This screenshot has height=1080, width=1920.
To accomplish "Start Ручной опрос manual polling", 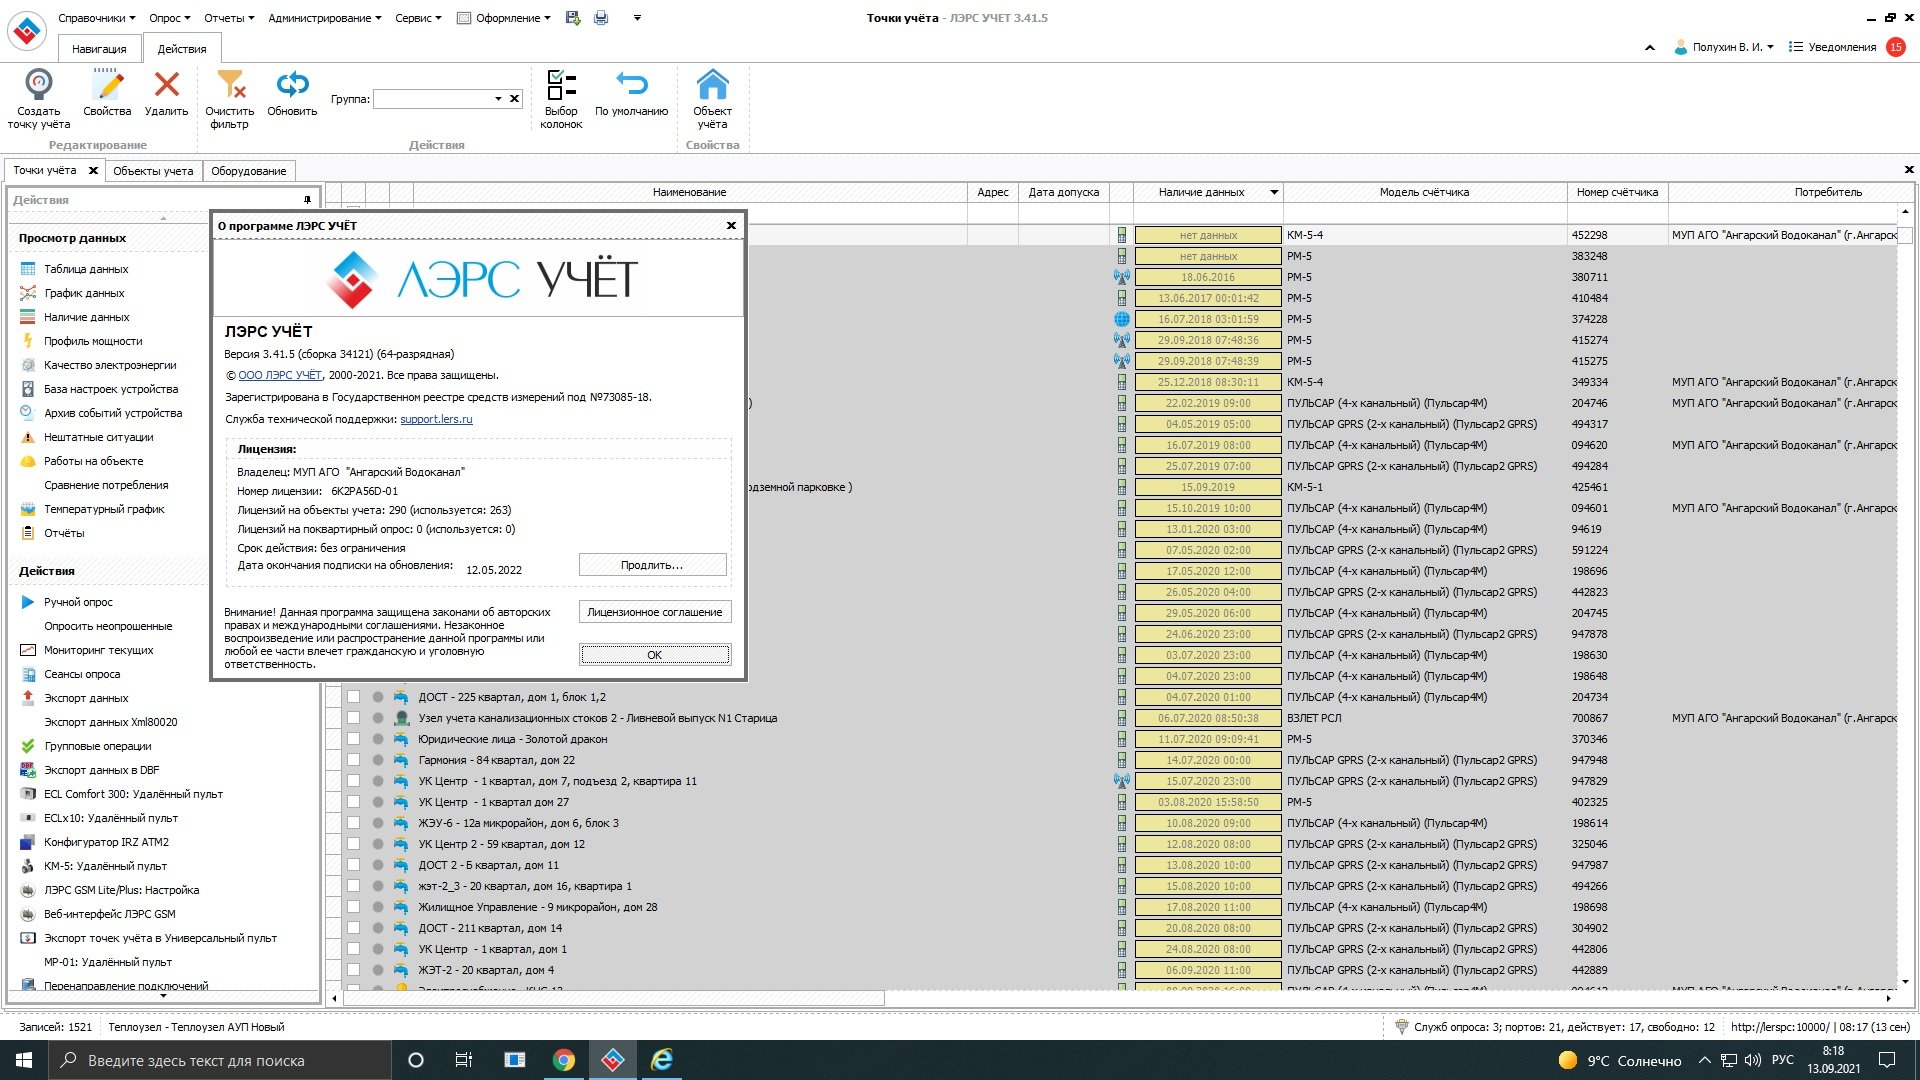I will tap(78, 602).
